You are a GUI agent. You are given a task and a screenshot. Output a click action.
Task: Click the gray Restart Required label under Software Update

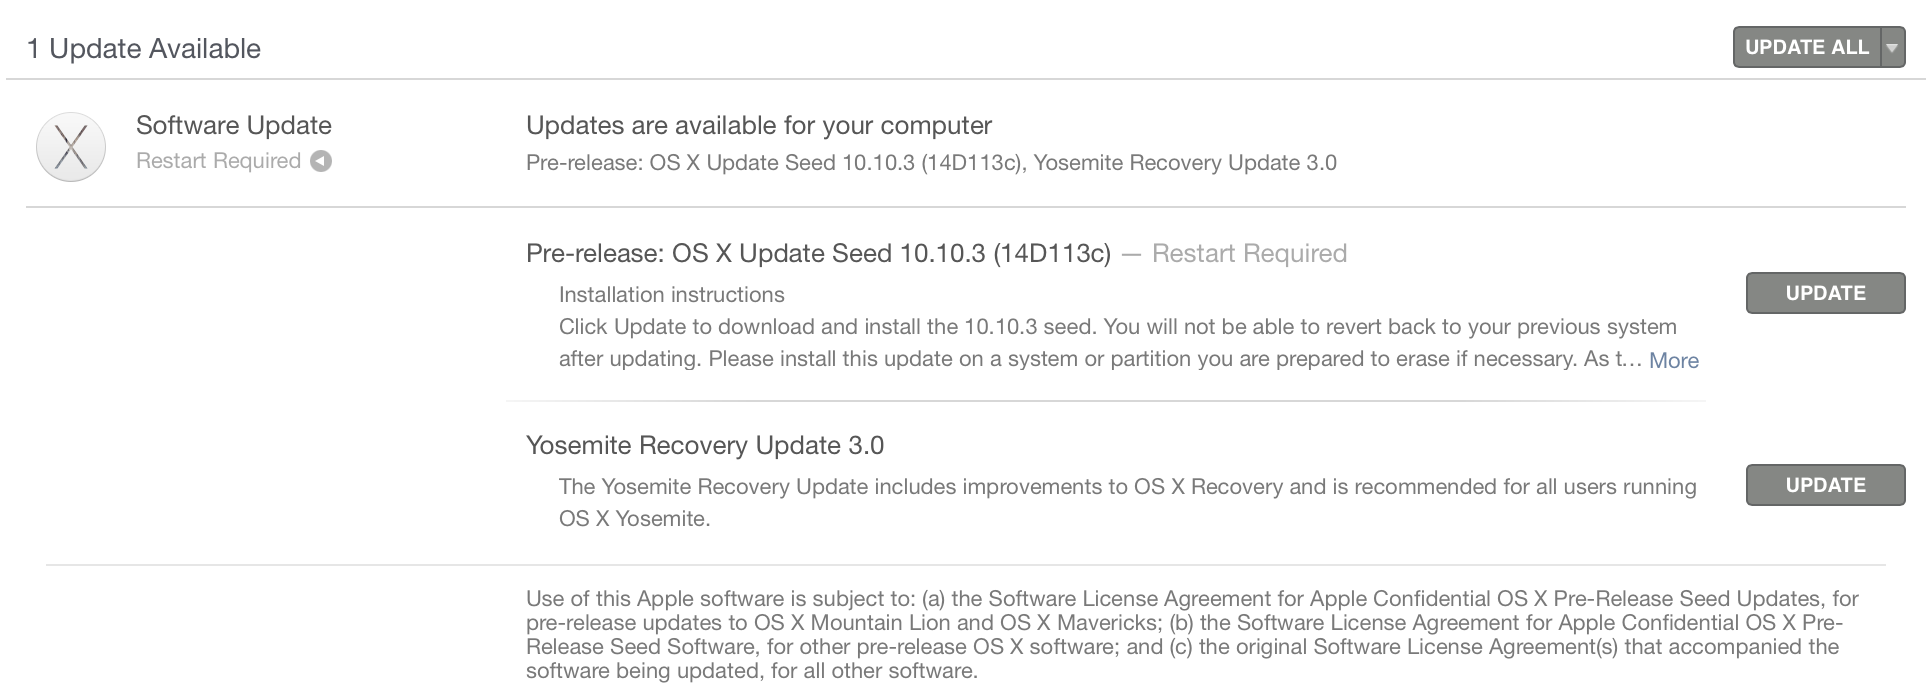click(x=218, y=161)
